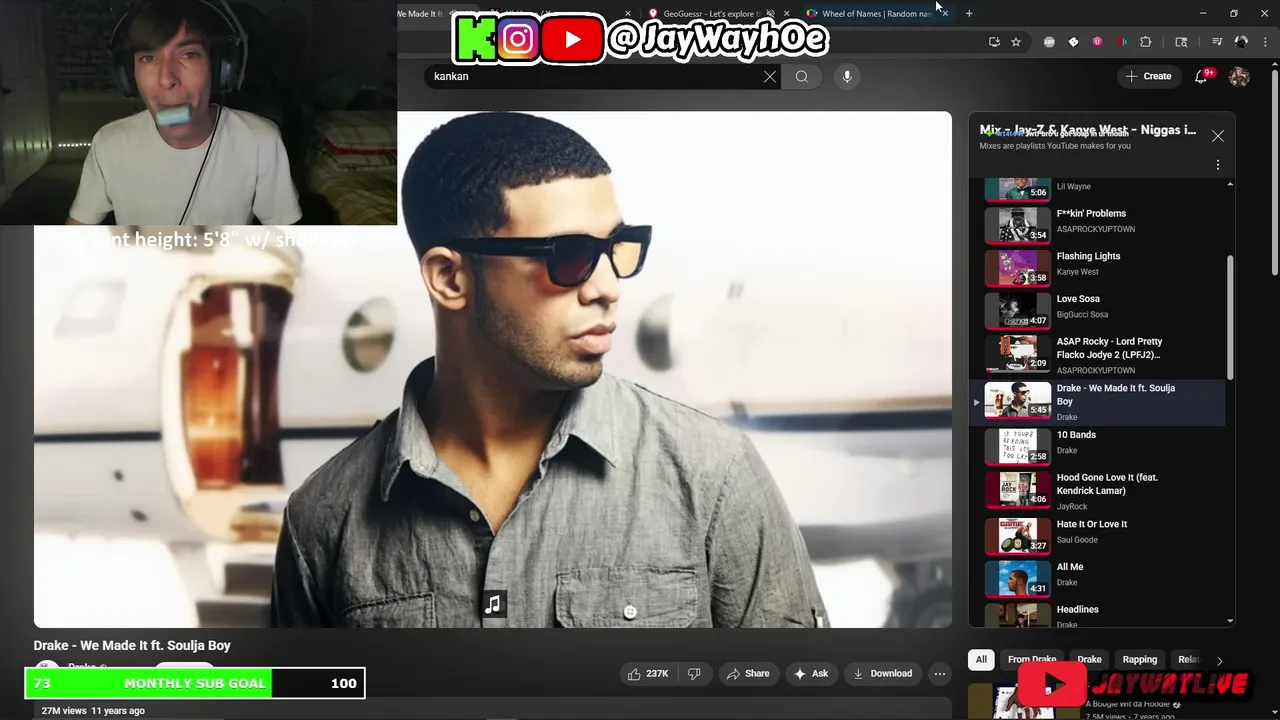
Task: Bookmark this page with star icon
Action: point(1016,42)
